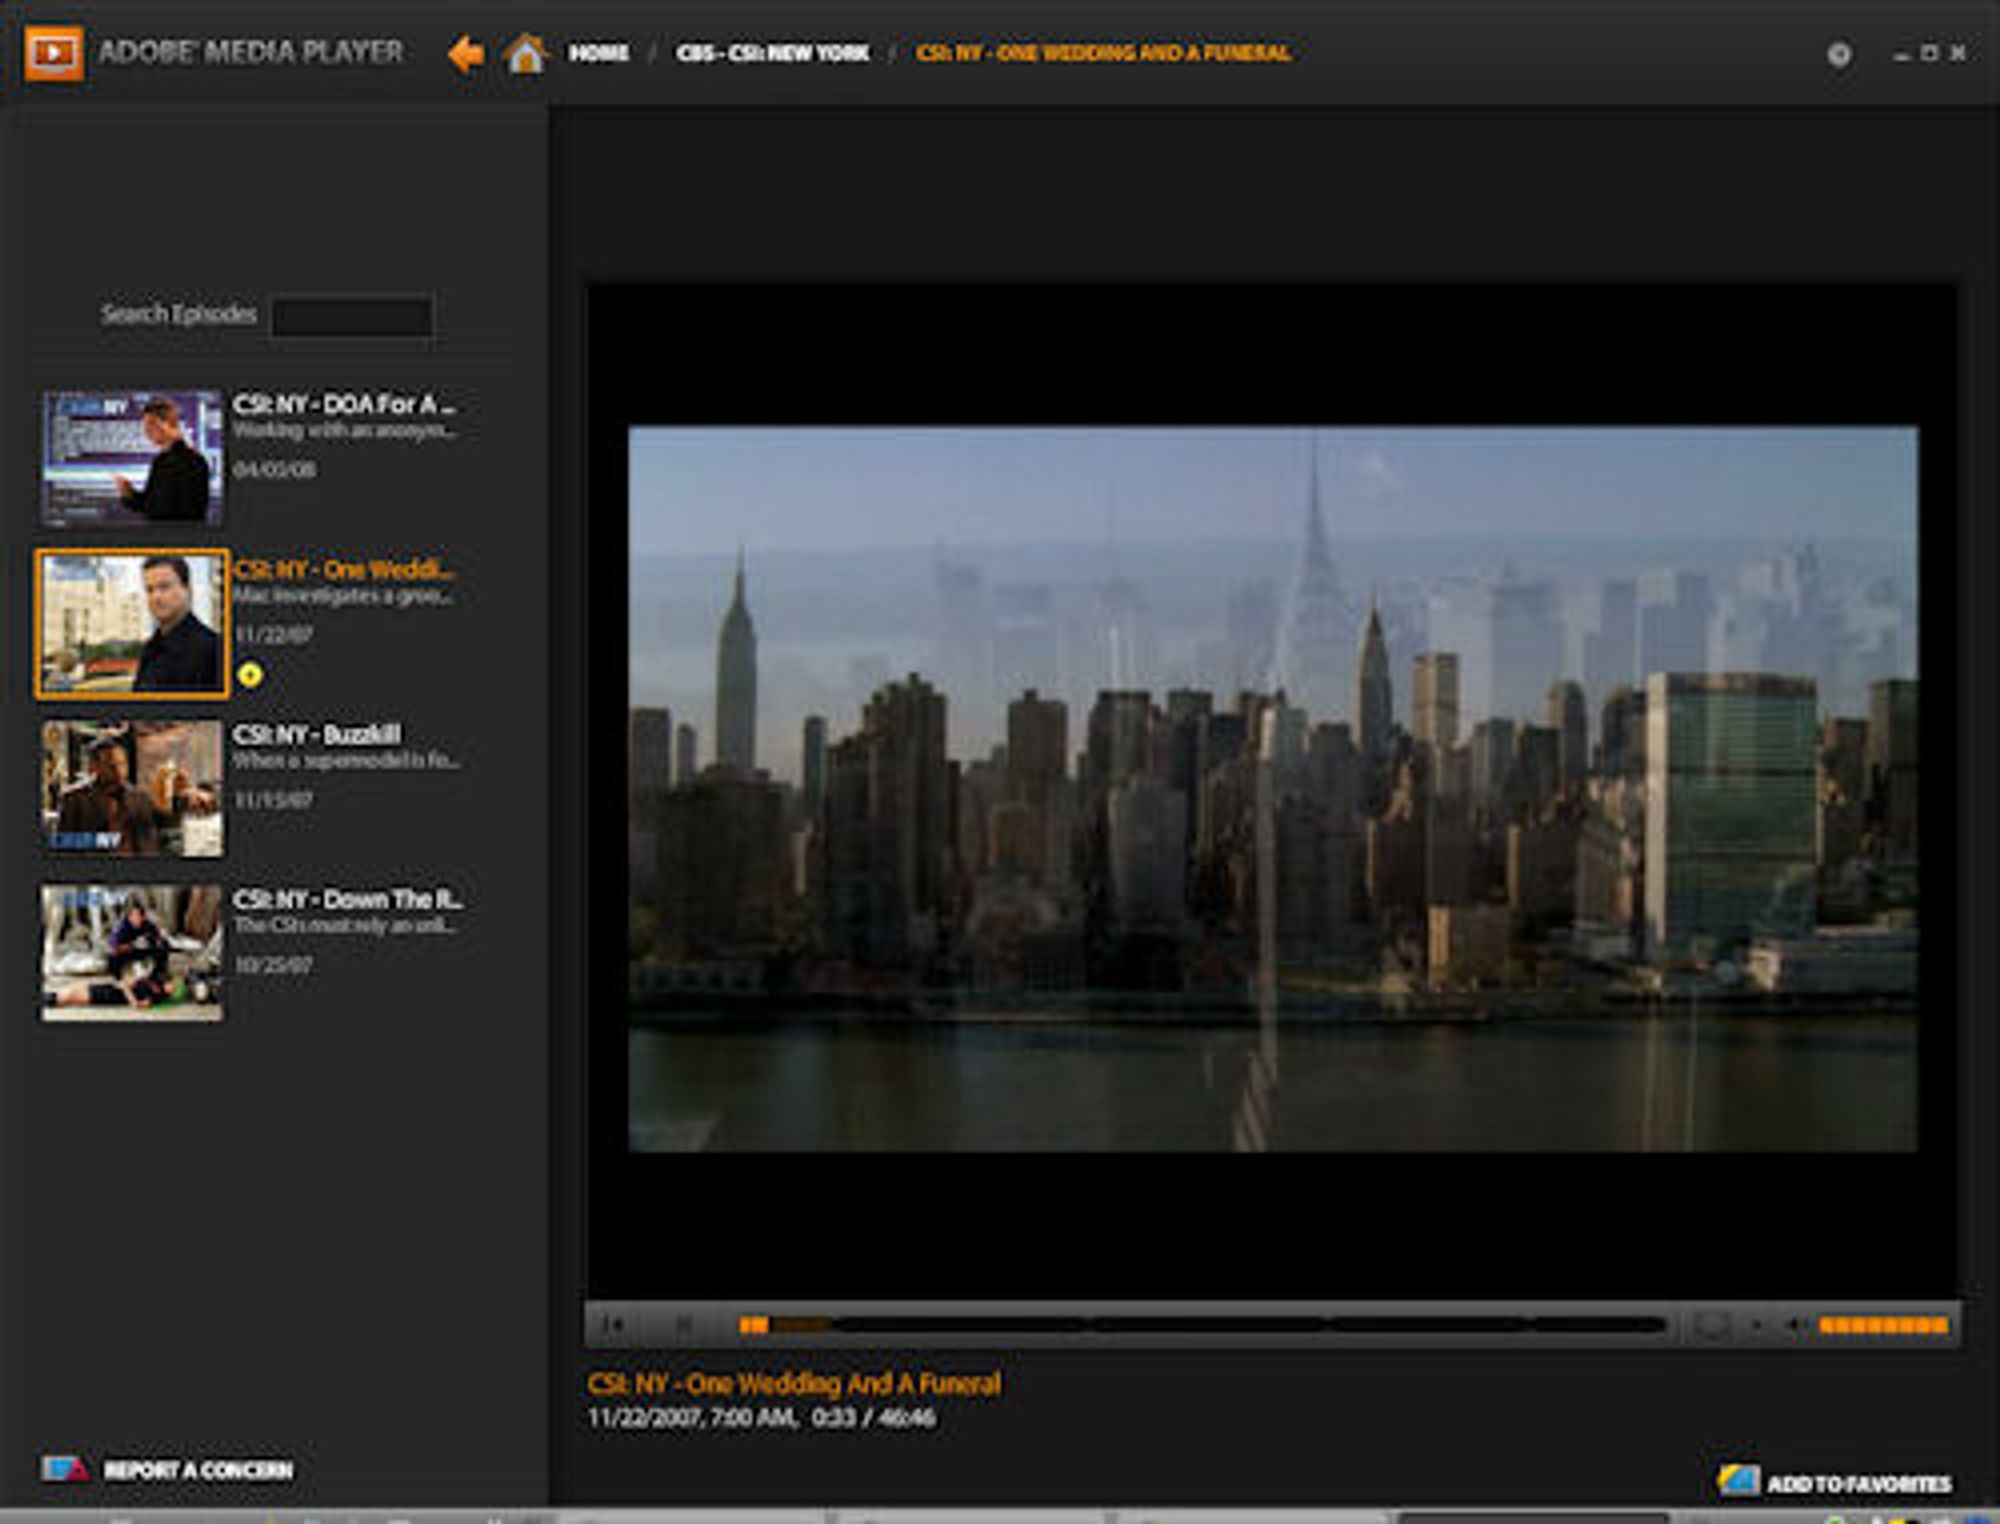The height and width of the screenshot is (1524, 2000).
Task: Maximize the Adobe Media Player window
Action: [x=1929, y=53]
